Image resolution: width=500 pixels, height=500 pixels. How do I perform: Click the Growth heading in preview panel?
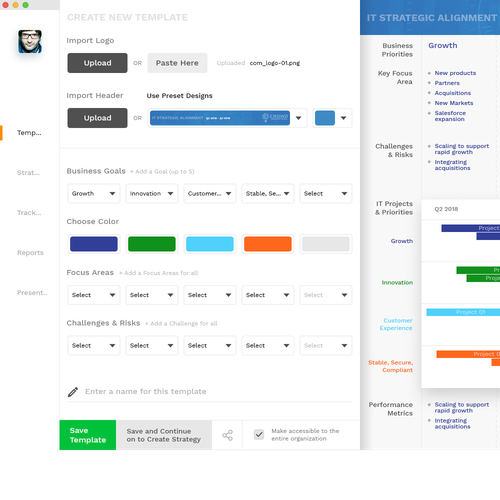[443, 45]
